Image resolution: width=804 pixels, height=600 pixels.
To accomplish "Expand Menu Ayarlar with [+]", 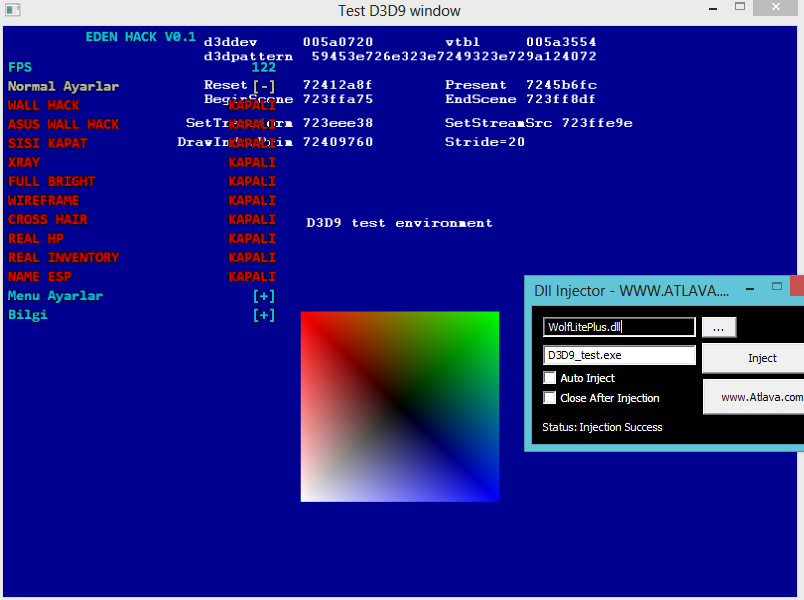I will click(264, 296).
